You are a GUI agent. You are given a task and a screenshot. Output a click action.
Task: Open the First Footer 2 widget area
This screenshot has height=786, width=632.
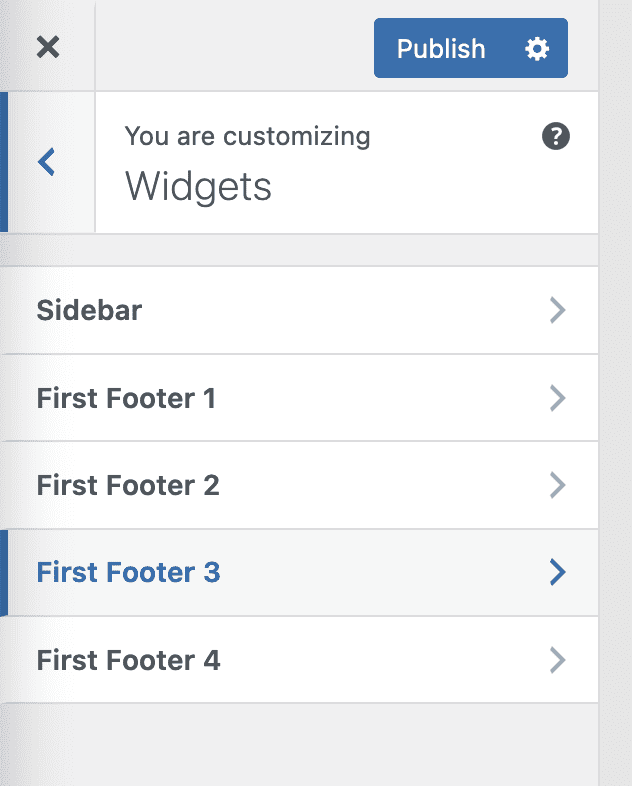[x=128, y=485]
